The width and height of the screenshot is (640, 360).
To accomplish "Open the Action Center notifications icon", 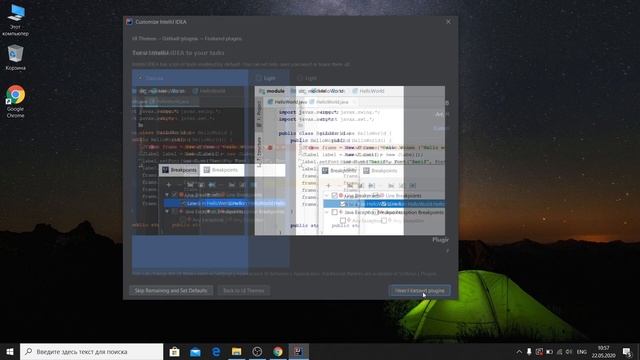I will point(627,352).
